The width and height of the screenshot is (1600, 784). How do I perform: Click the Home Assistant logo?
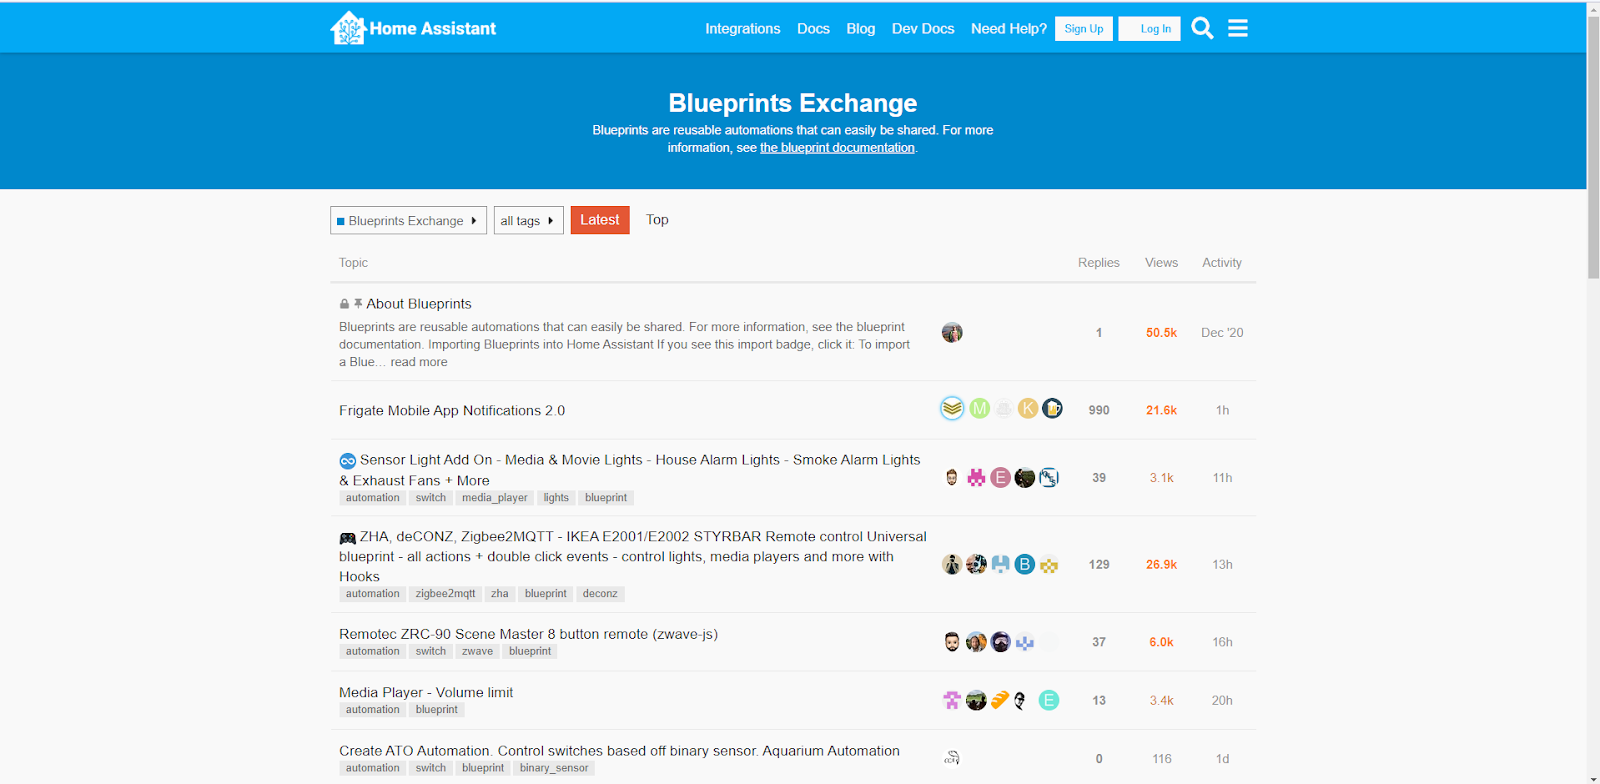[413, 28]
